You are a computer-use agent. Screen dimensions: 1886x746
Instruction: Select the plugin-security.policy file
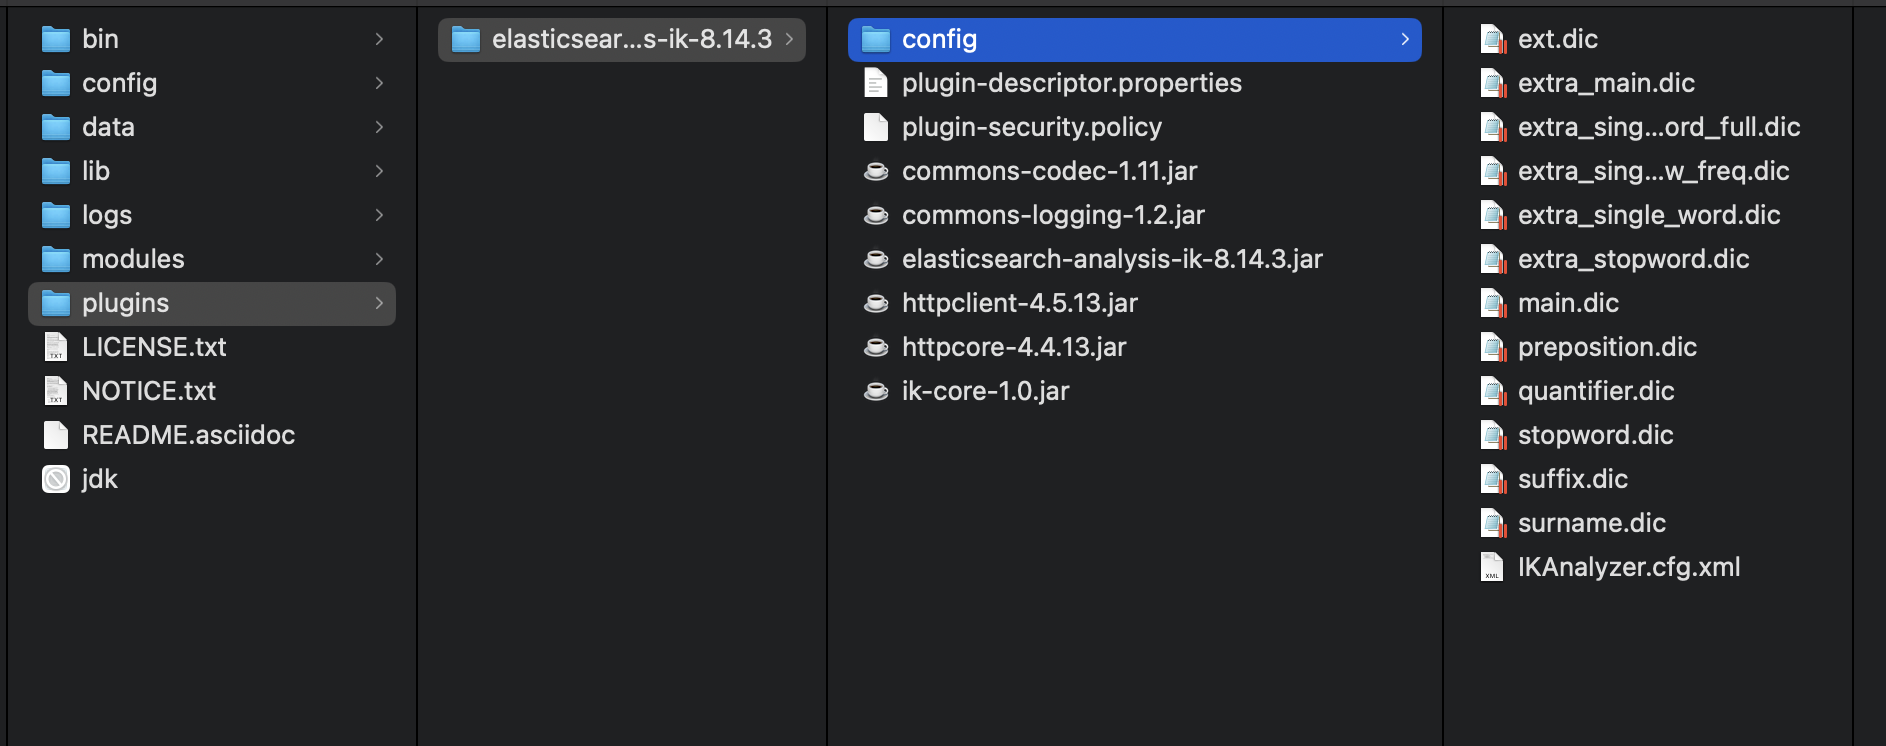click(x=1031, y=127)
